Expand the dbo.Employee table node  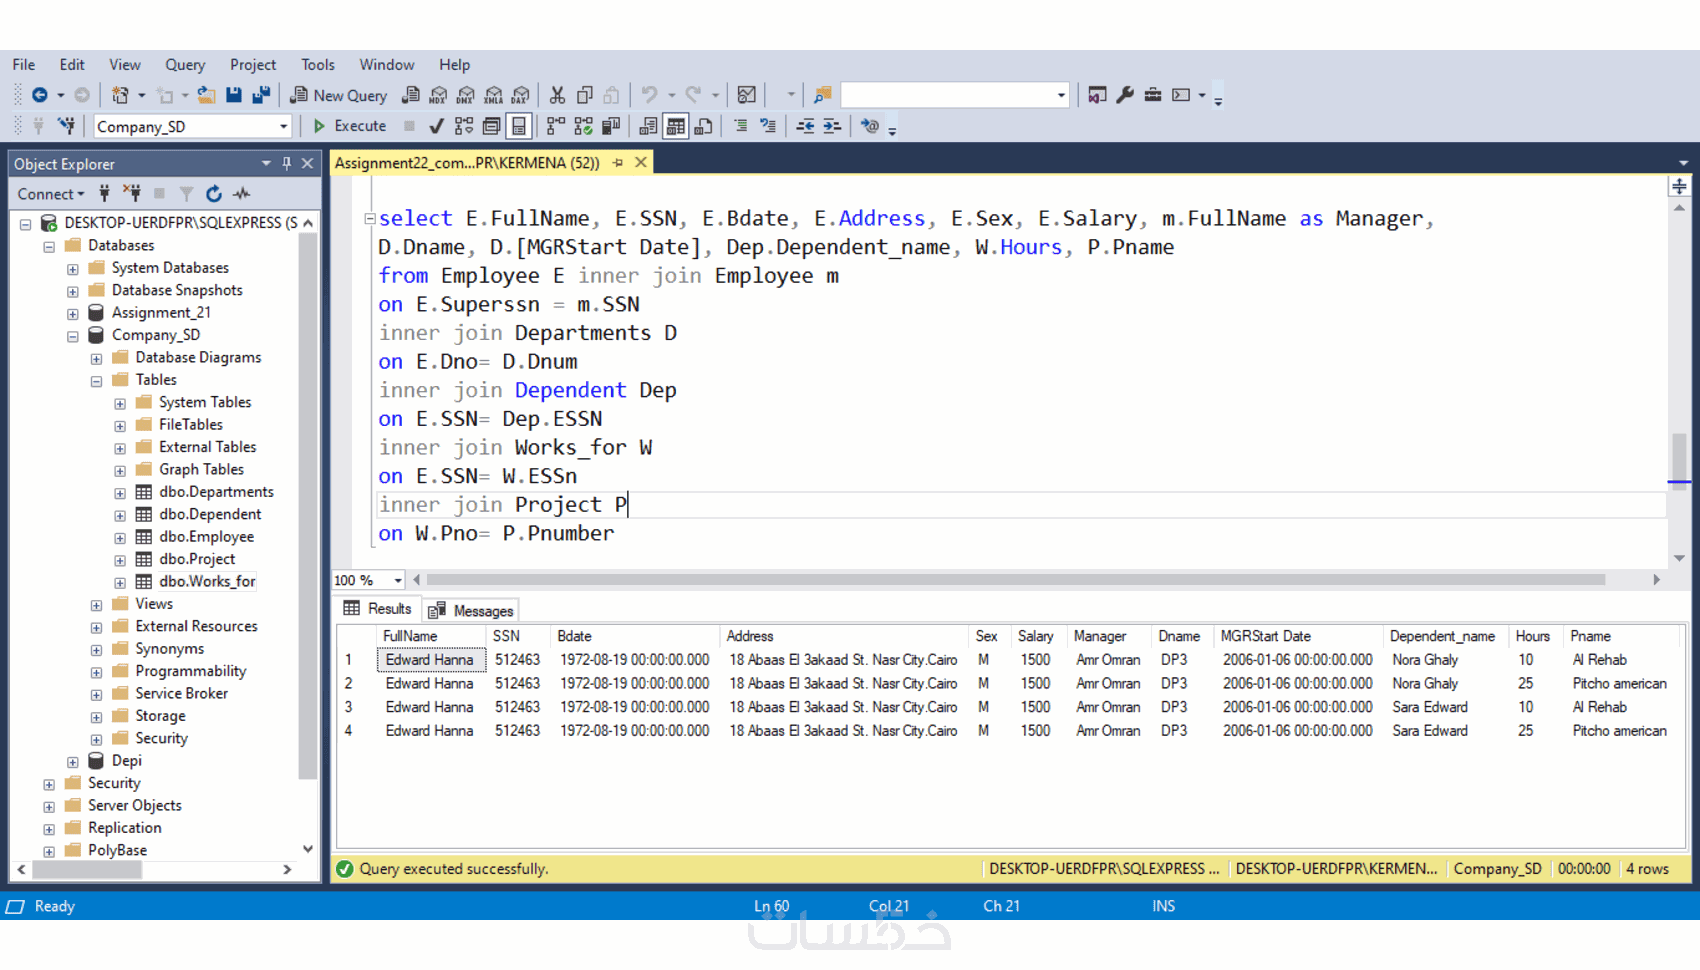(x=120, y=538)
